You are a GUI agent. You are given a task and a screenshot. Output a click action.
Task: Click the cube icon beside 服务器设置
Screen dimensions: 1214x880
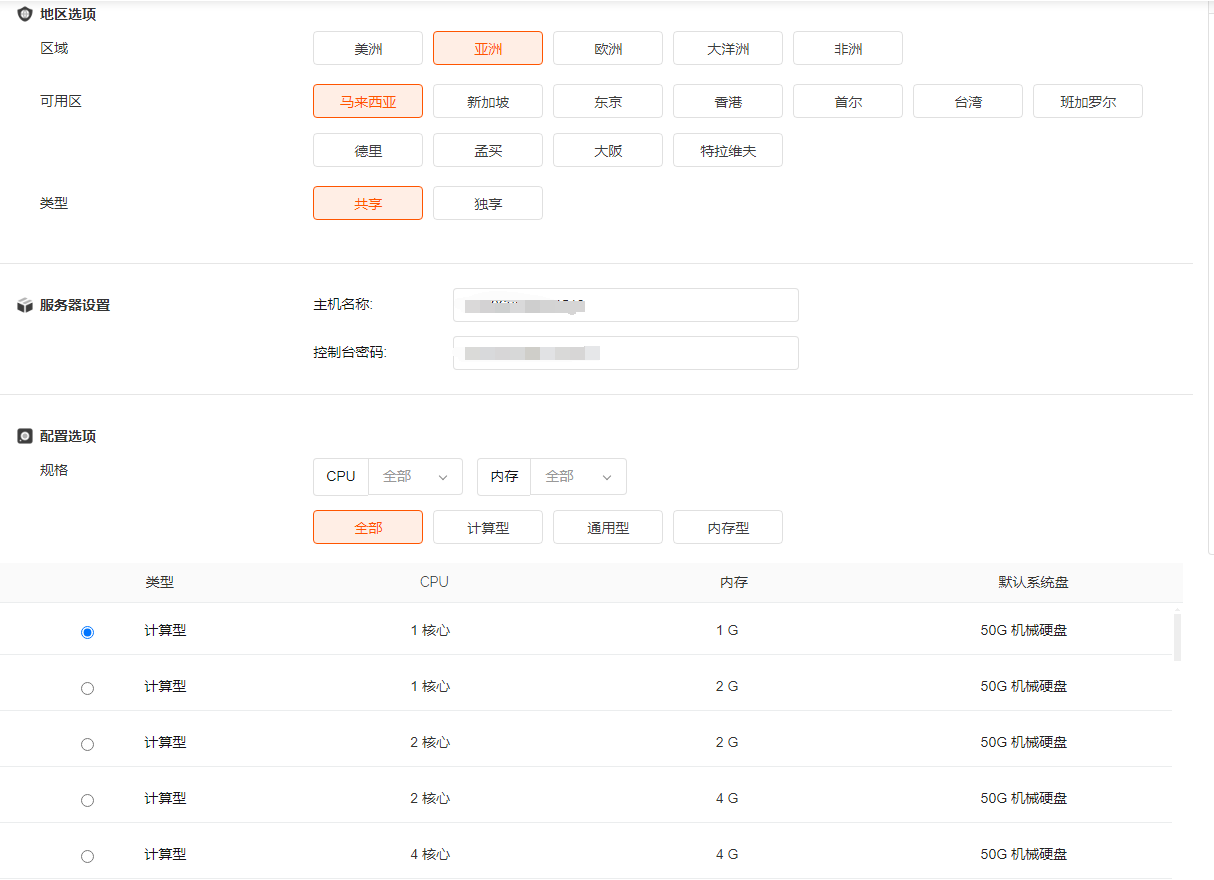[25, 305]
